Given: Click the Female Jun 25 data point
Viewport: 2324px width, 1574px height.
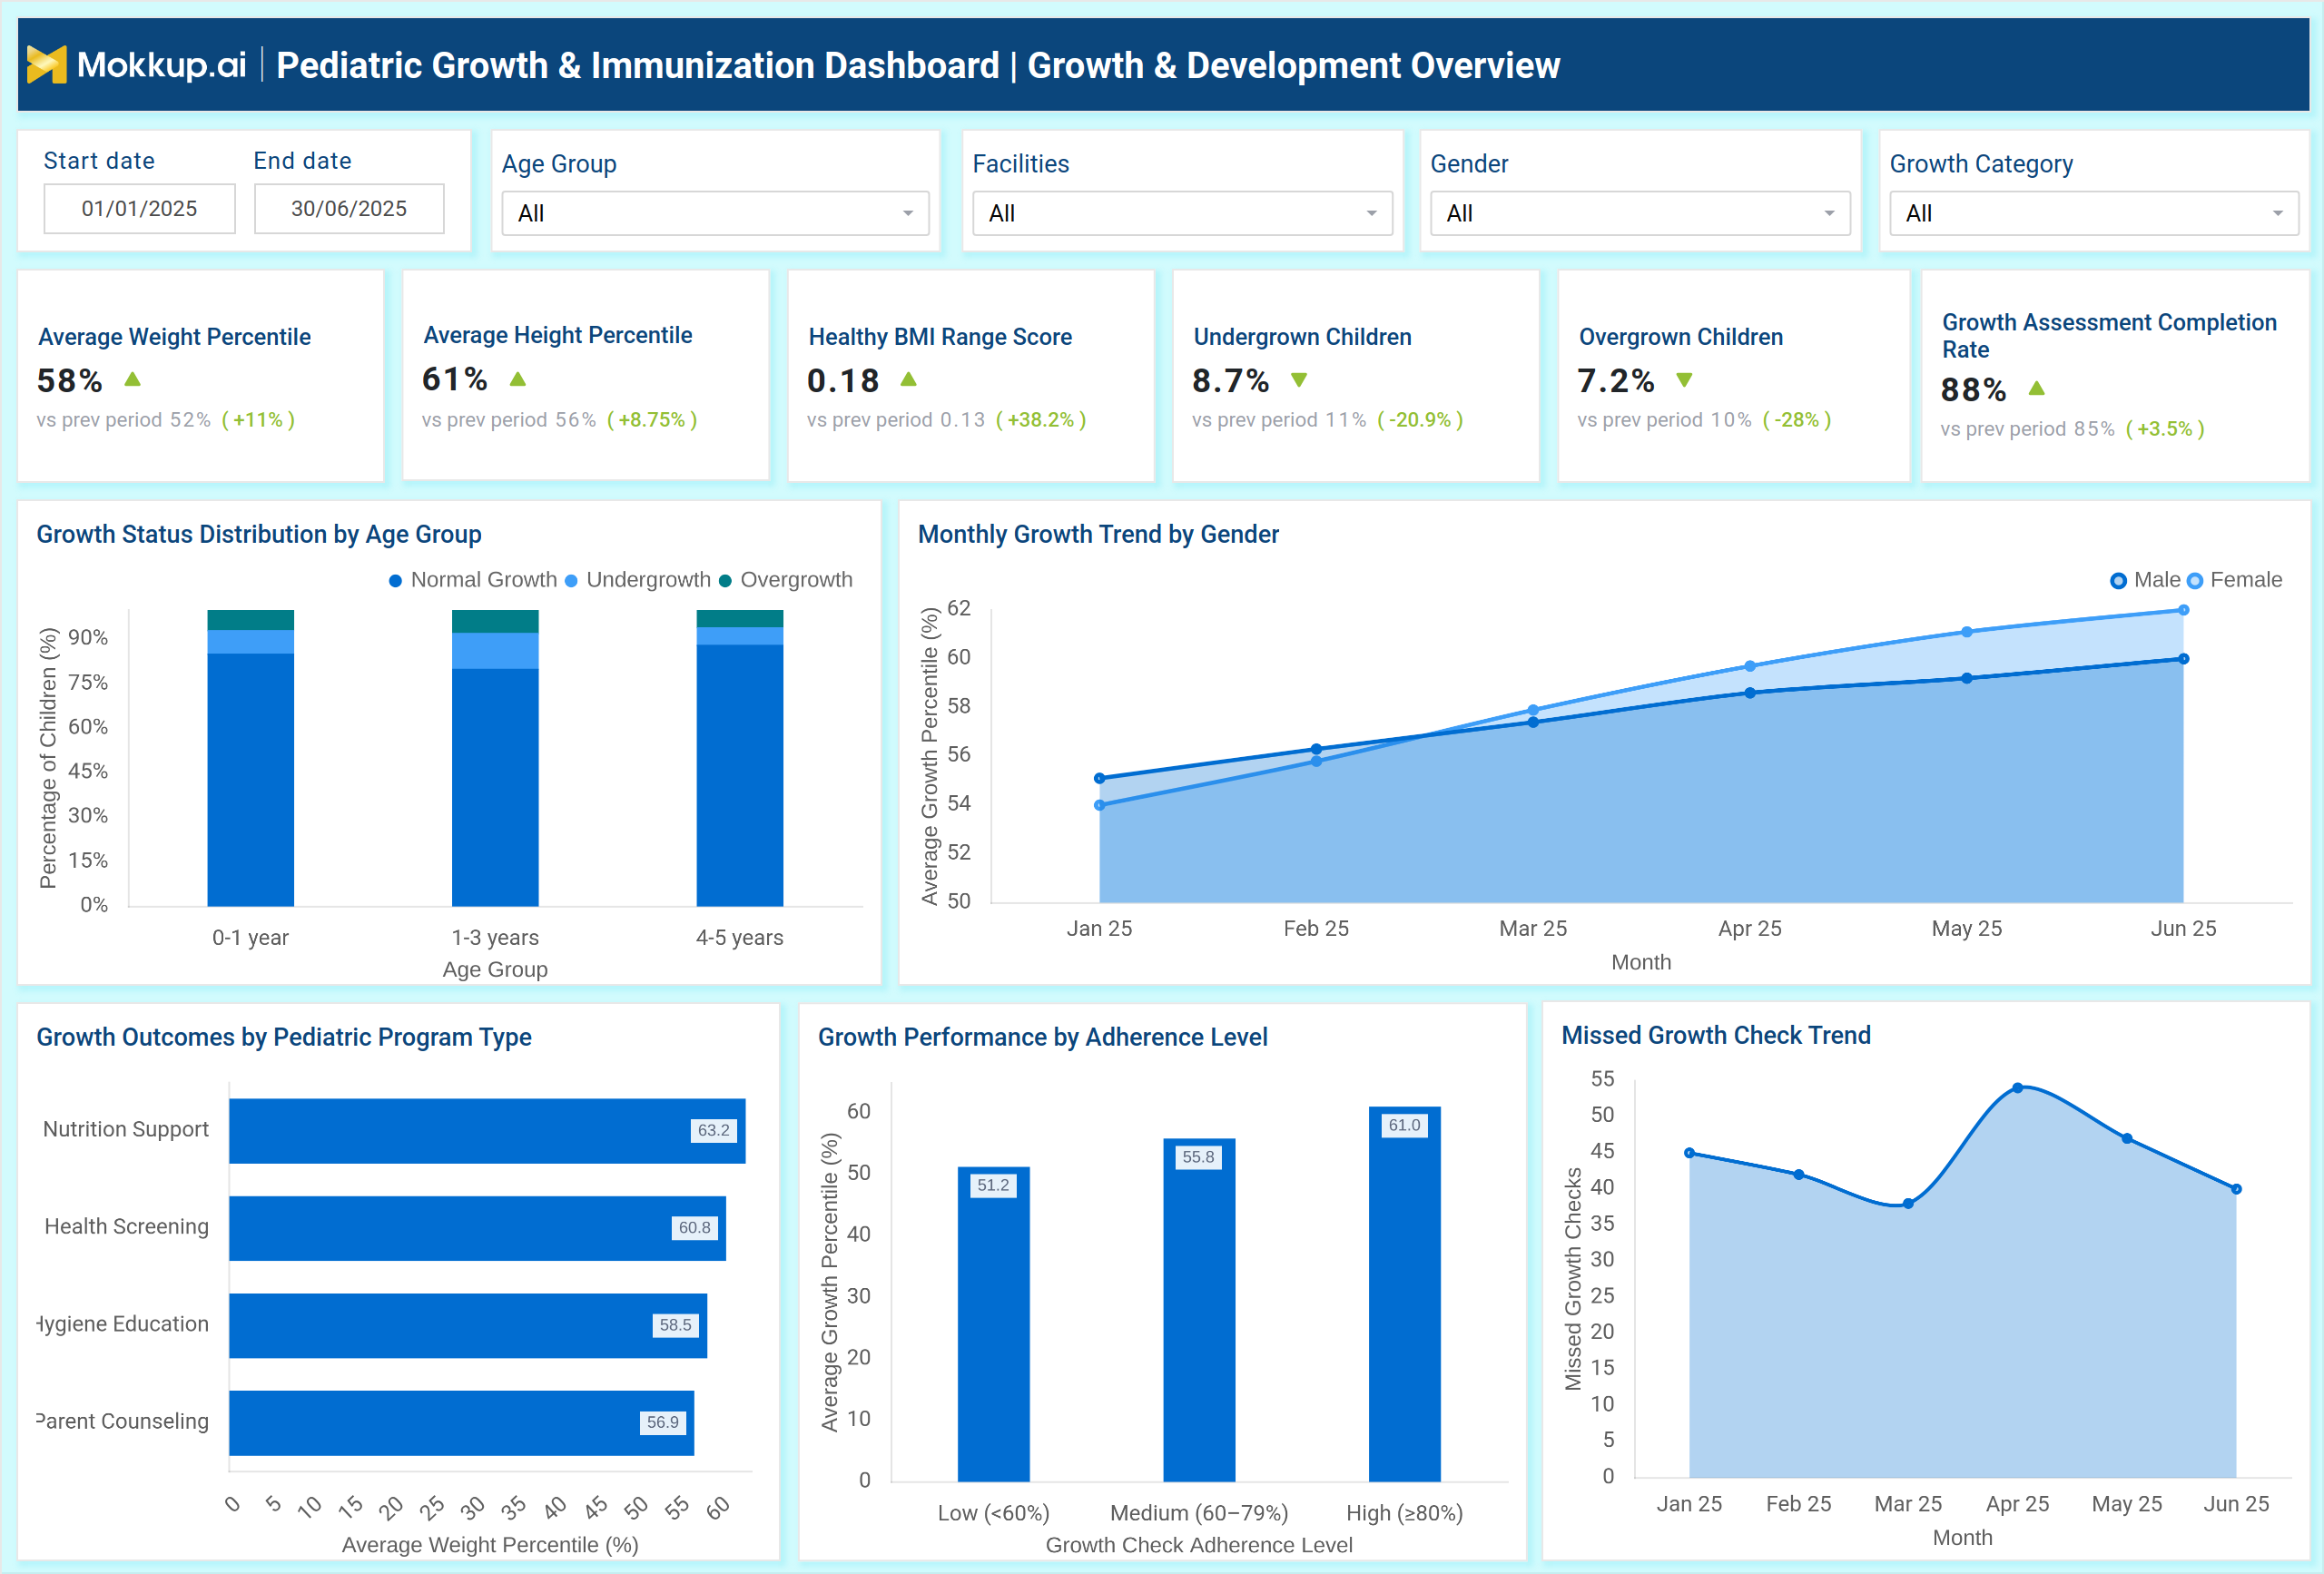Looking at the screenshot, I should click(2184, 610).
